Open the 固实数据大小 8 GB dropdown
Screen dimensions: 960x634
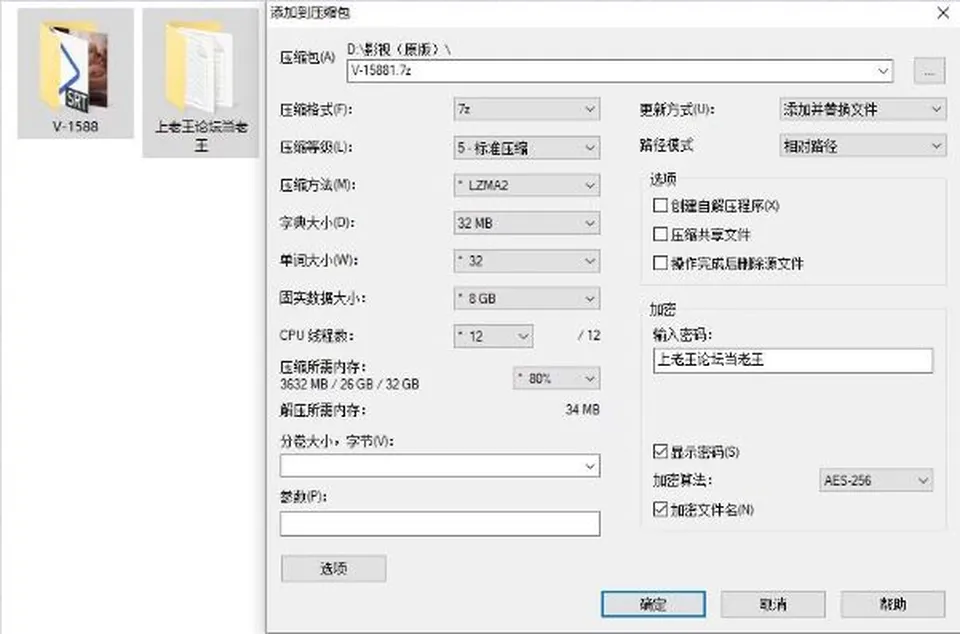tap(527, 299)
